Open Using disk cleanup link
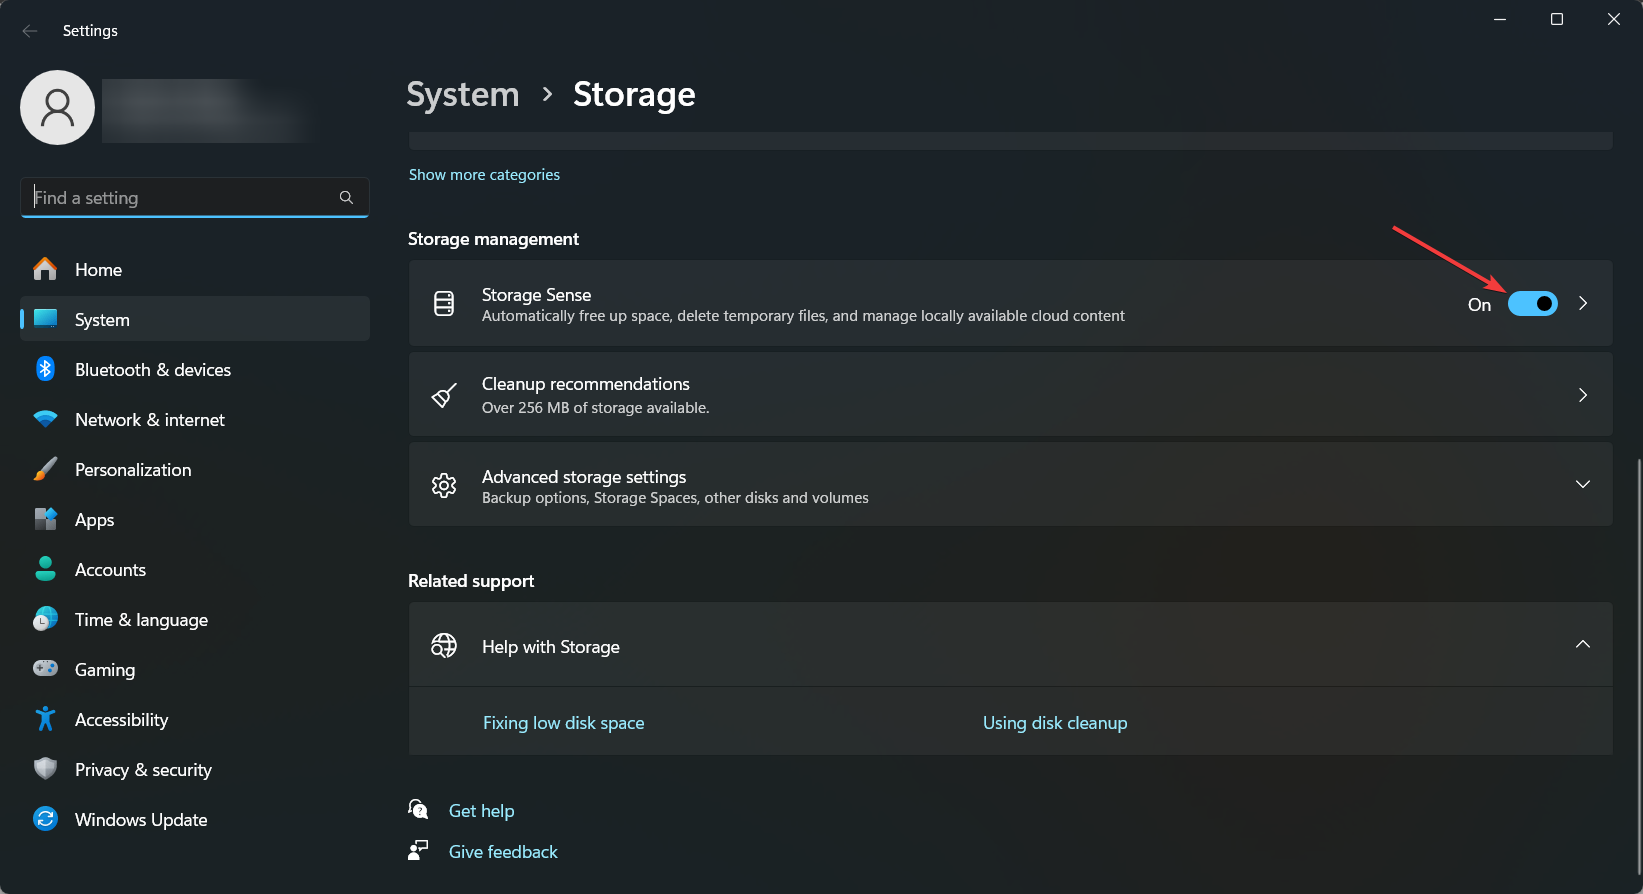 click(1055, 722)
